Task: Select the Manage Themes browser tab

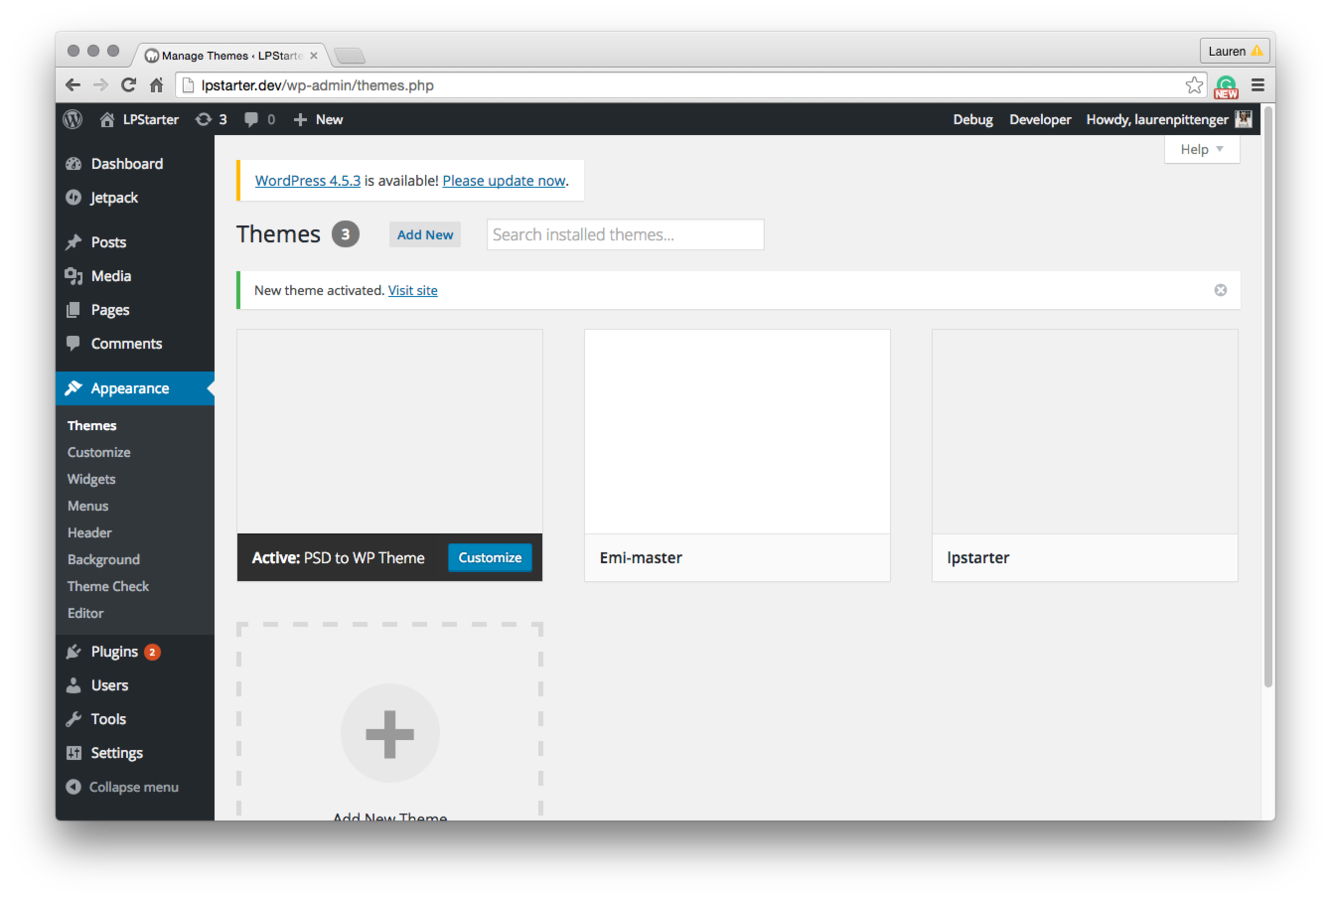Action: [x=230, y=56]
